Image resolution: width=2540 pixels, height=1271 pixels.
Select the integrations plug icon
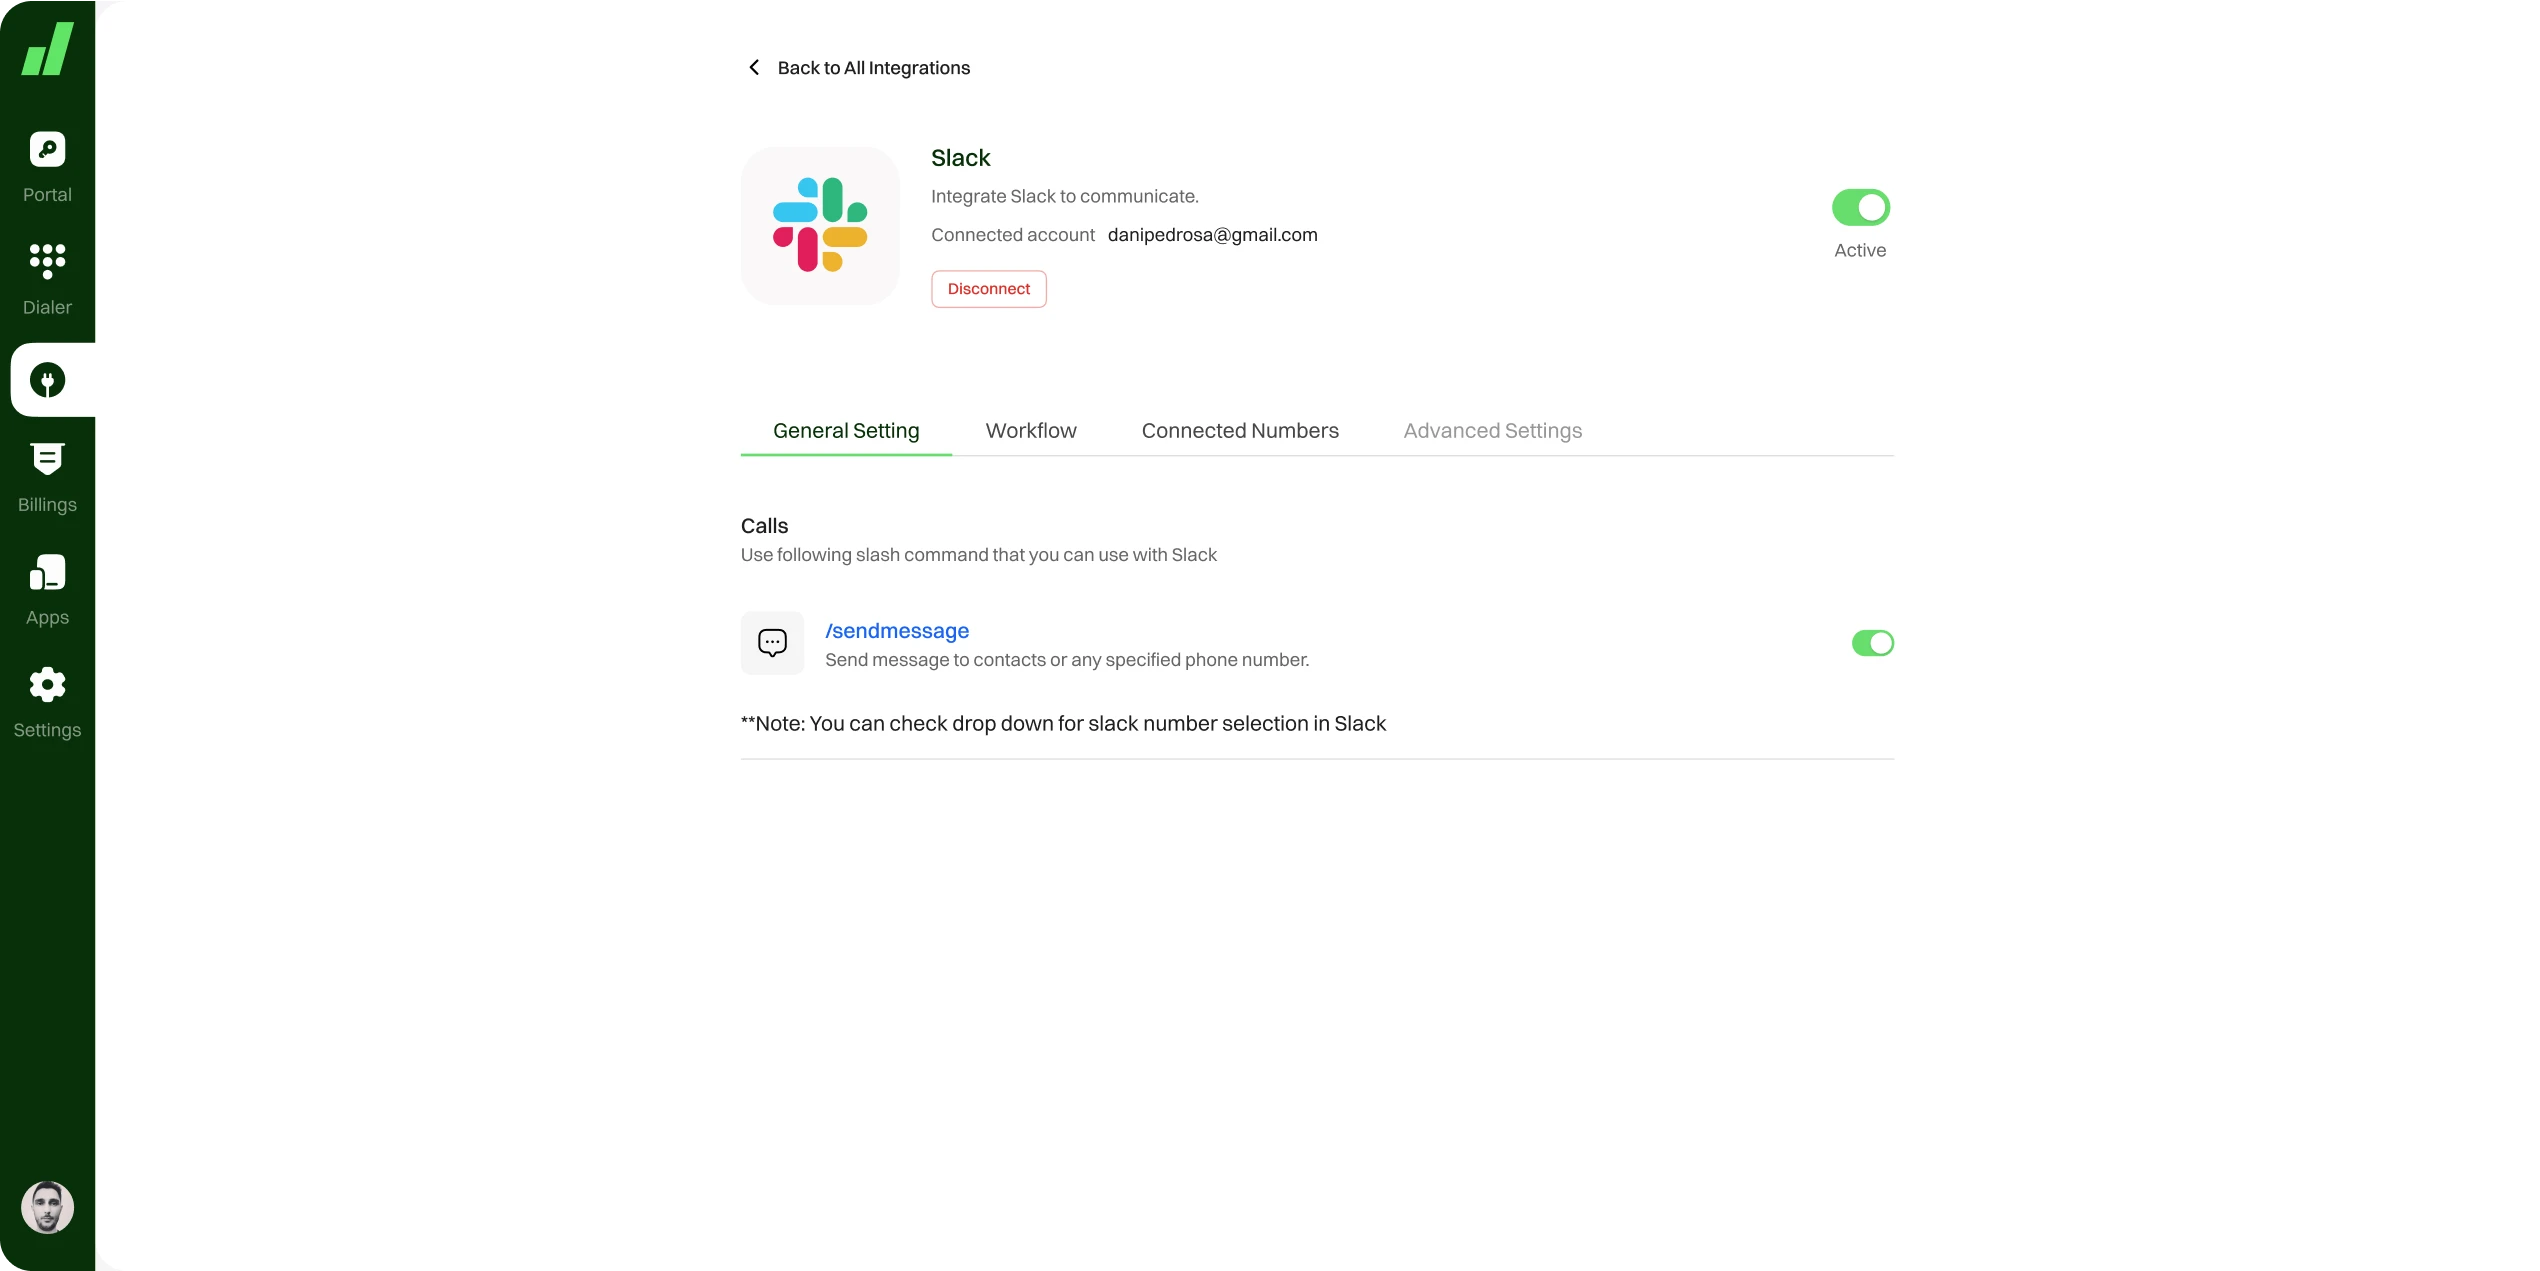click(x=47, y=380)
